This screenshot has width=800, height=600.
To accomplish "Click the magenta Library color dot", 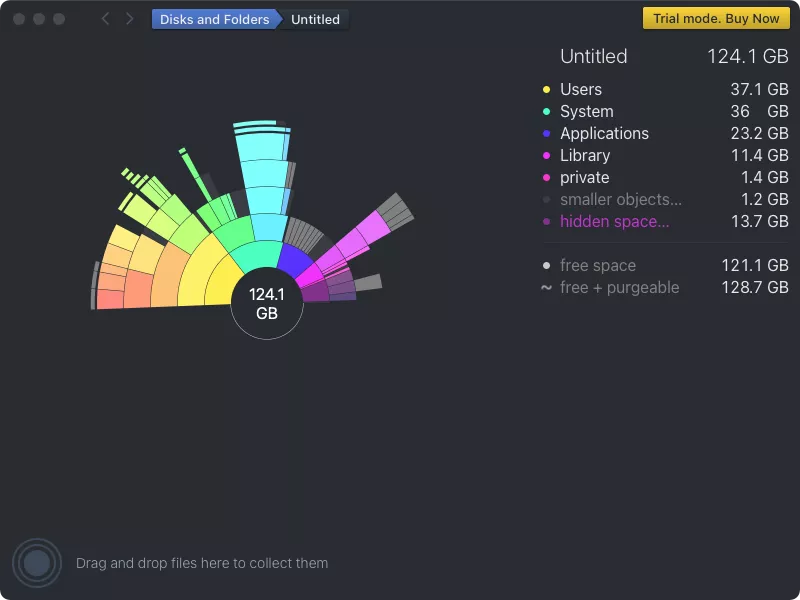I will point(546,156).
